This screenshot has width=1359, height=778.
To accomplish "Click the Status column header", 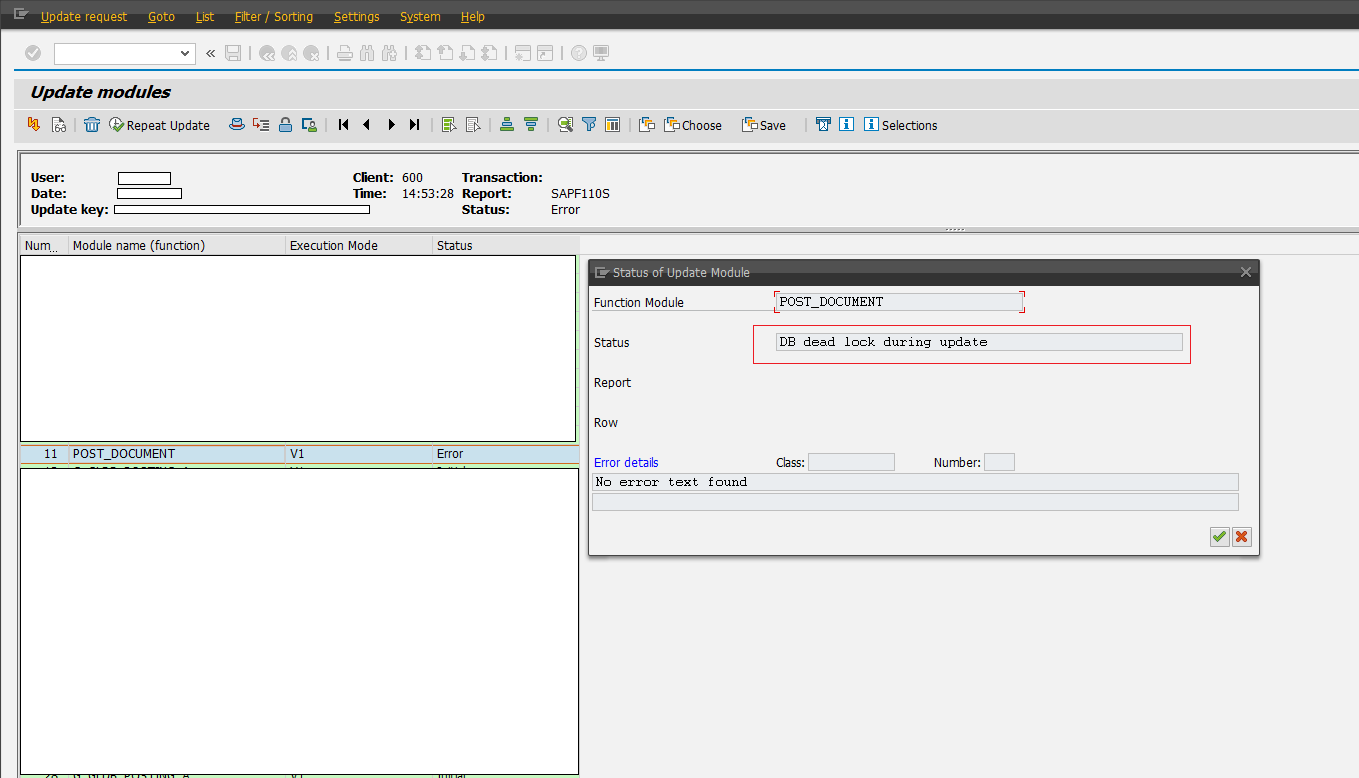I will pyautogui.click(x=506, y=245).
